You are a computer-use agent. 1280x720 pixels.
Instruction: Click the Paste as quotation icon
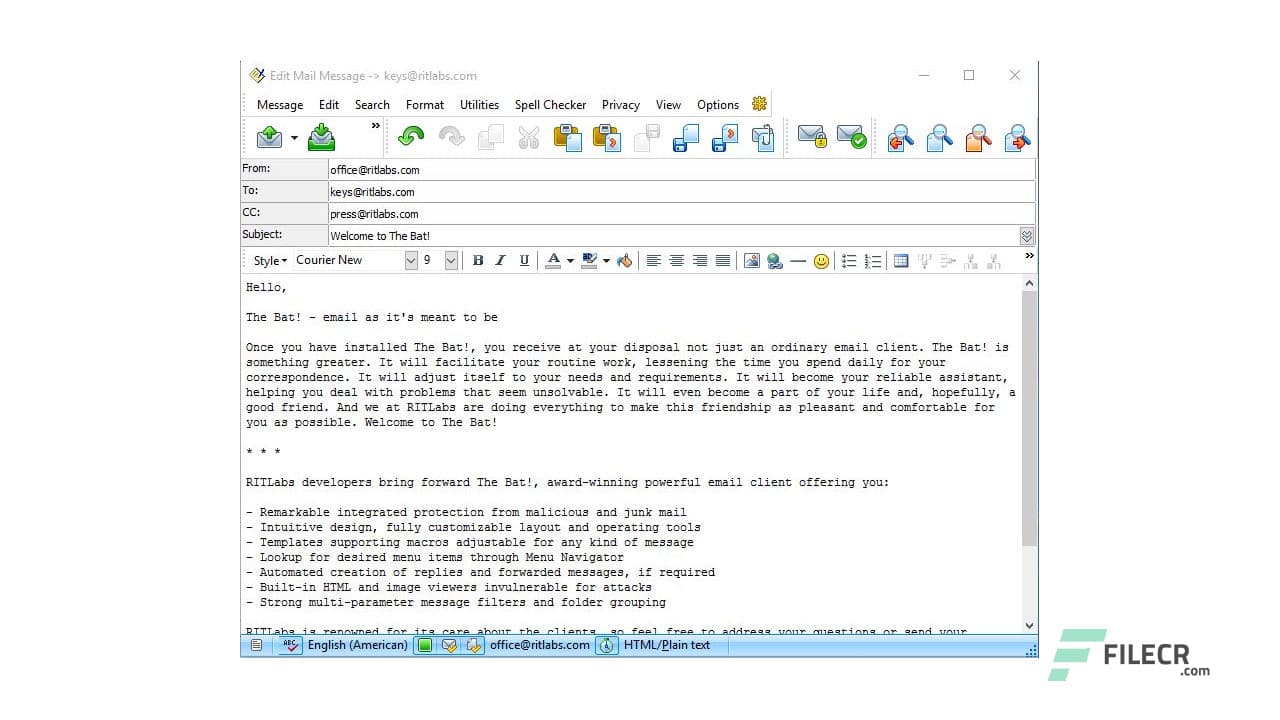(607, 137)
